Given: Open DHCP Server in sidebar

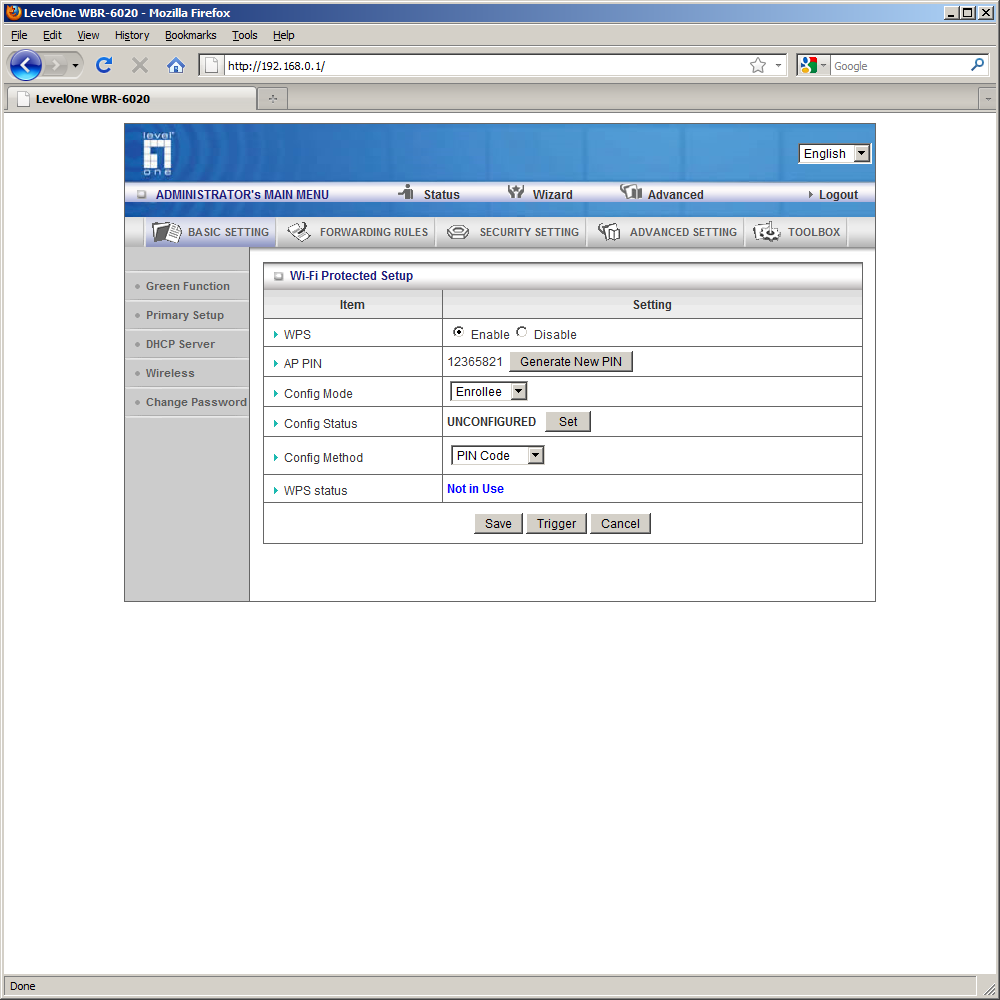Looking at the screenshot, I should (x=180, y=344).
